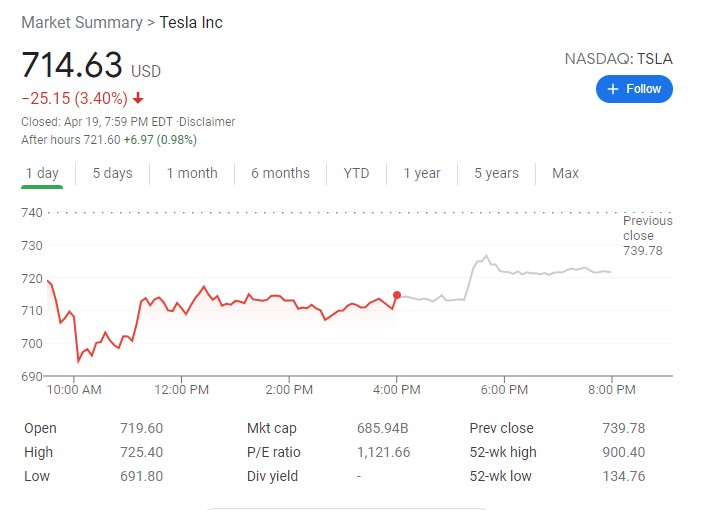Viewport: 713px width, 510px height.
Task: Switch to 1 year view
Action: [x=422, y=173]
